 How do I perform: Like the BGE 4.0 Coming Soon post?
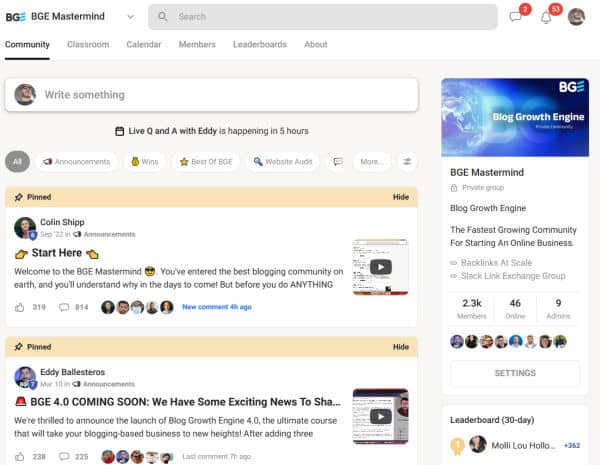20,457
